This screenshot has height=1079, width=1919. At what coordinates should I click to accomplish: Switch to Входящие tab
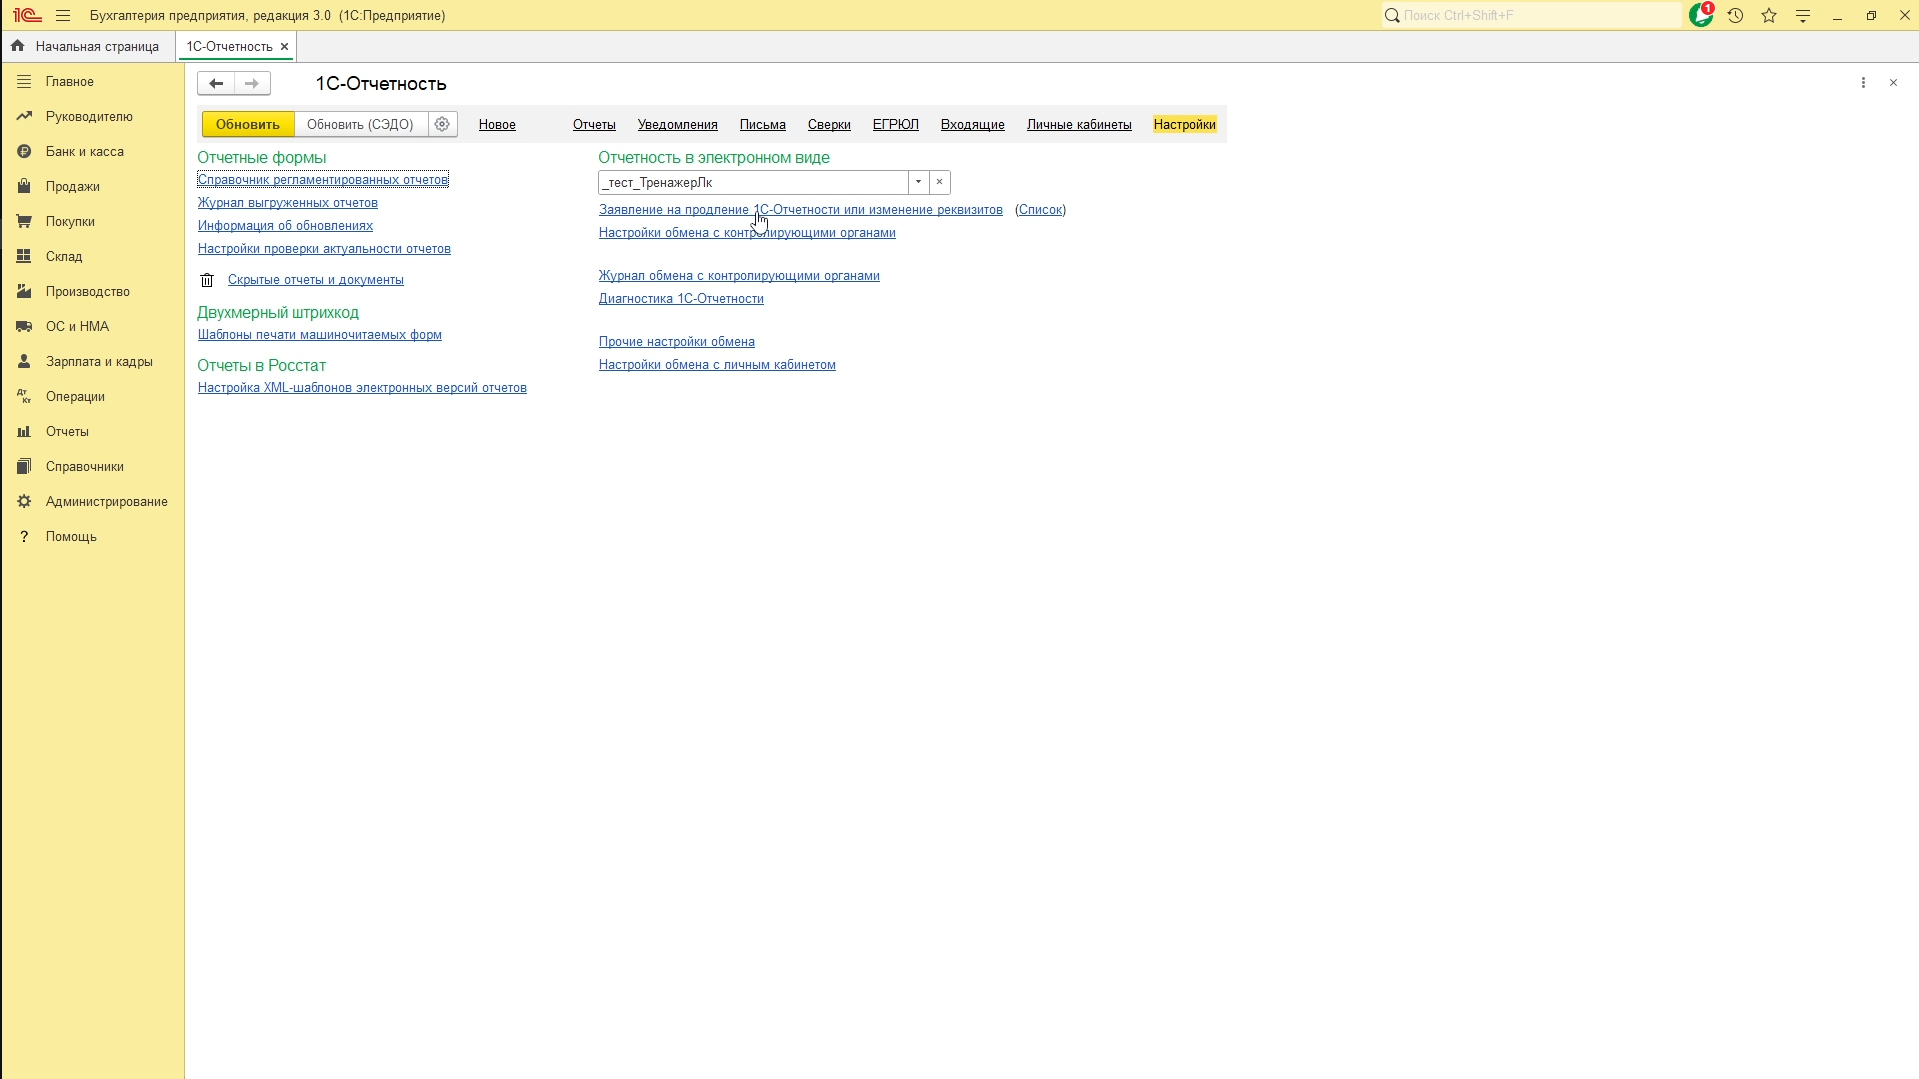973,125
